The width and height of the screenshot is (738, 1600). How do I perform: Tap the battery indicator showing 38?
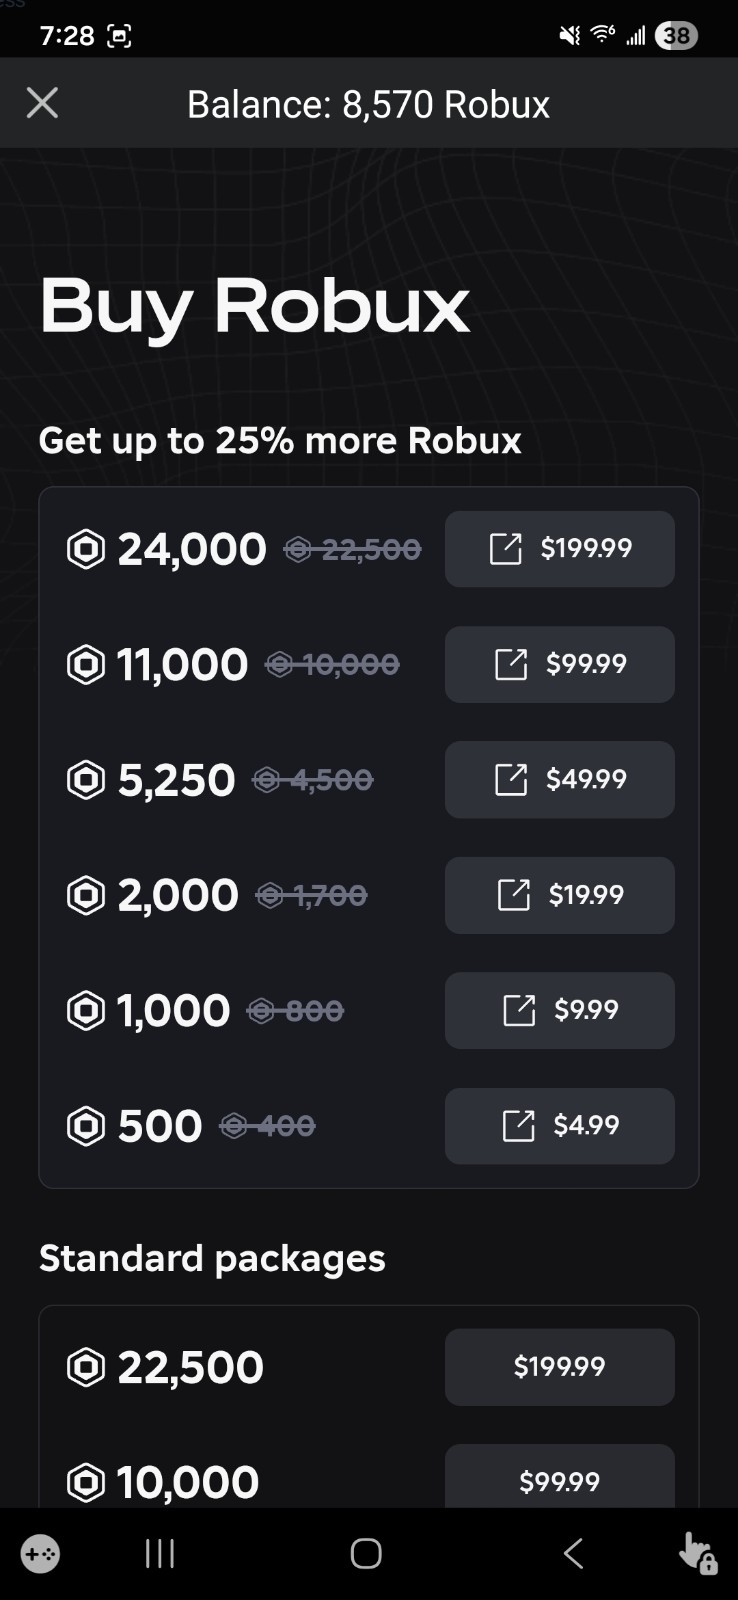click(x=675, y=35)
